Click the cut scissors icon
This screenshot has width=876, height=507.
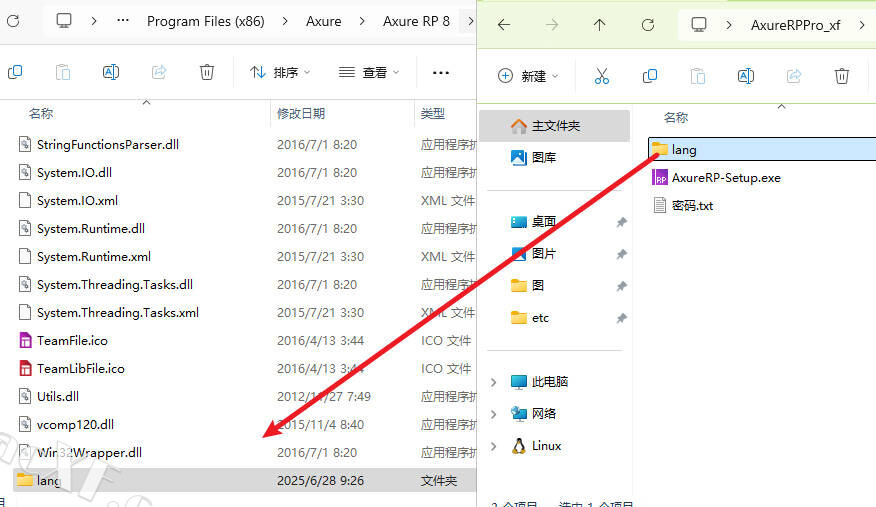[602, 76]
